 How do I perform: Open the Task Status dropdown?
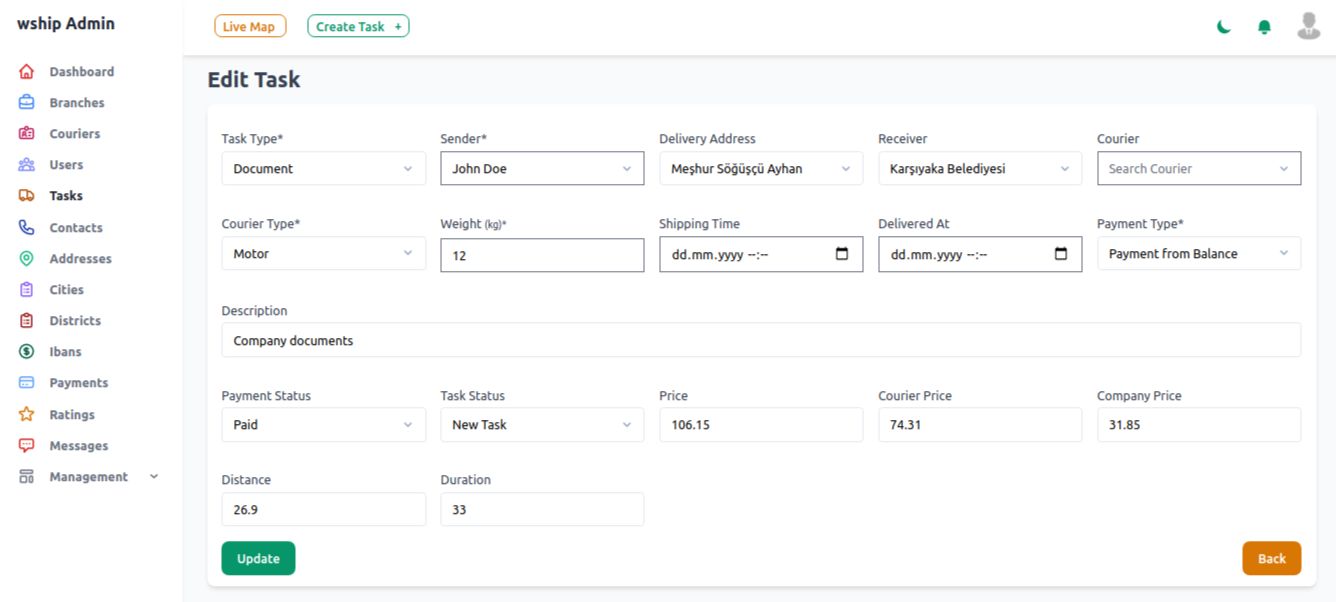coord(541,425)
